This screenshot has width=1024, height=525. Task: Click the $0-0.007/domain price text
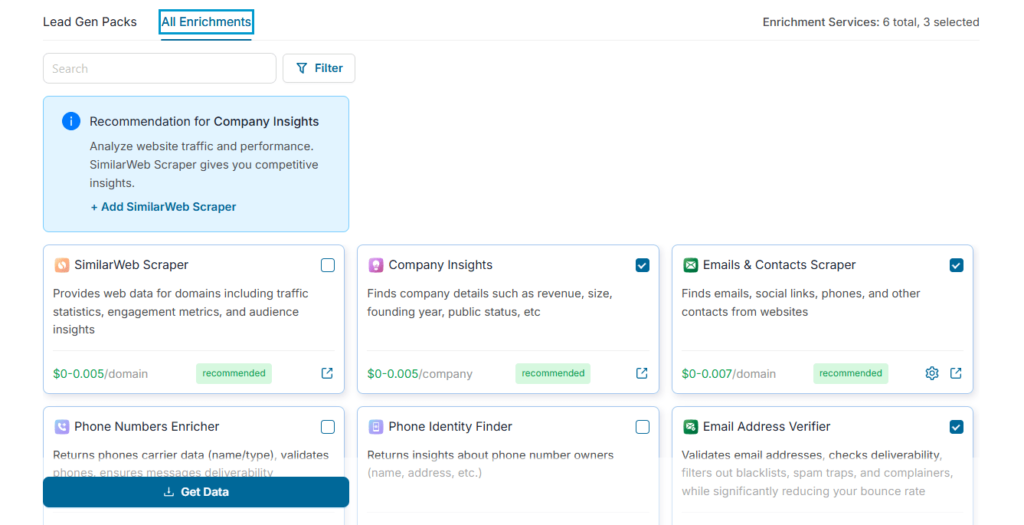click(729, 374)
